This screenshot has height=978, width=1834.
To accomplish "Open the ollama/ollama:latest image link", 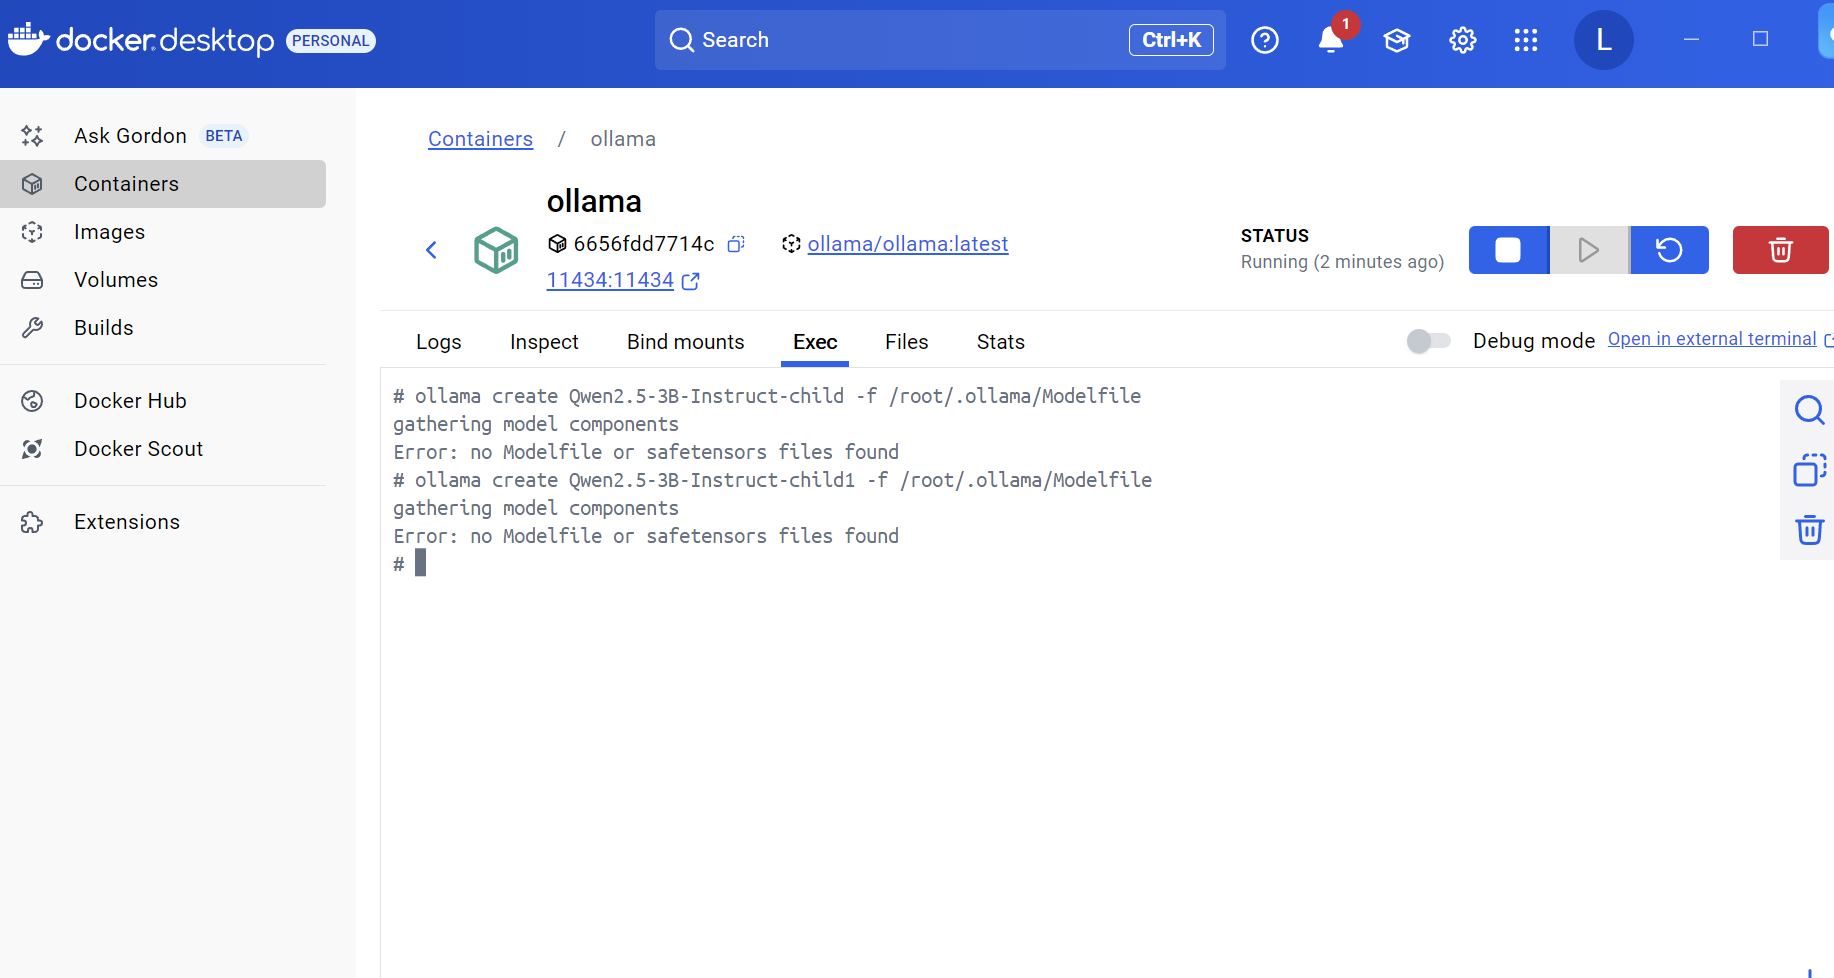I will 907,244.
